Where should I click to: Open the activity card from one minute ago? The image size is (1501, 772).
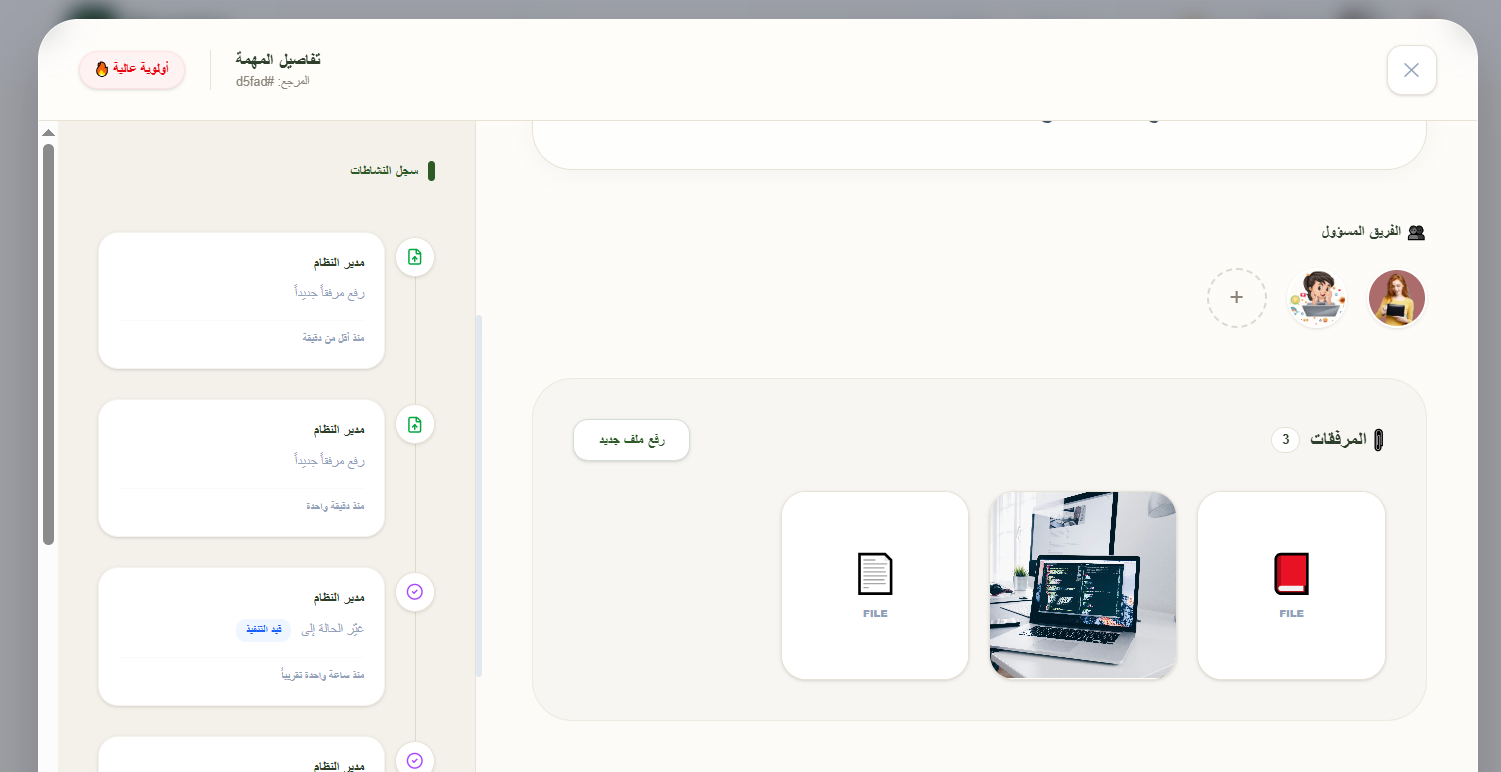pos(241,467)
